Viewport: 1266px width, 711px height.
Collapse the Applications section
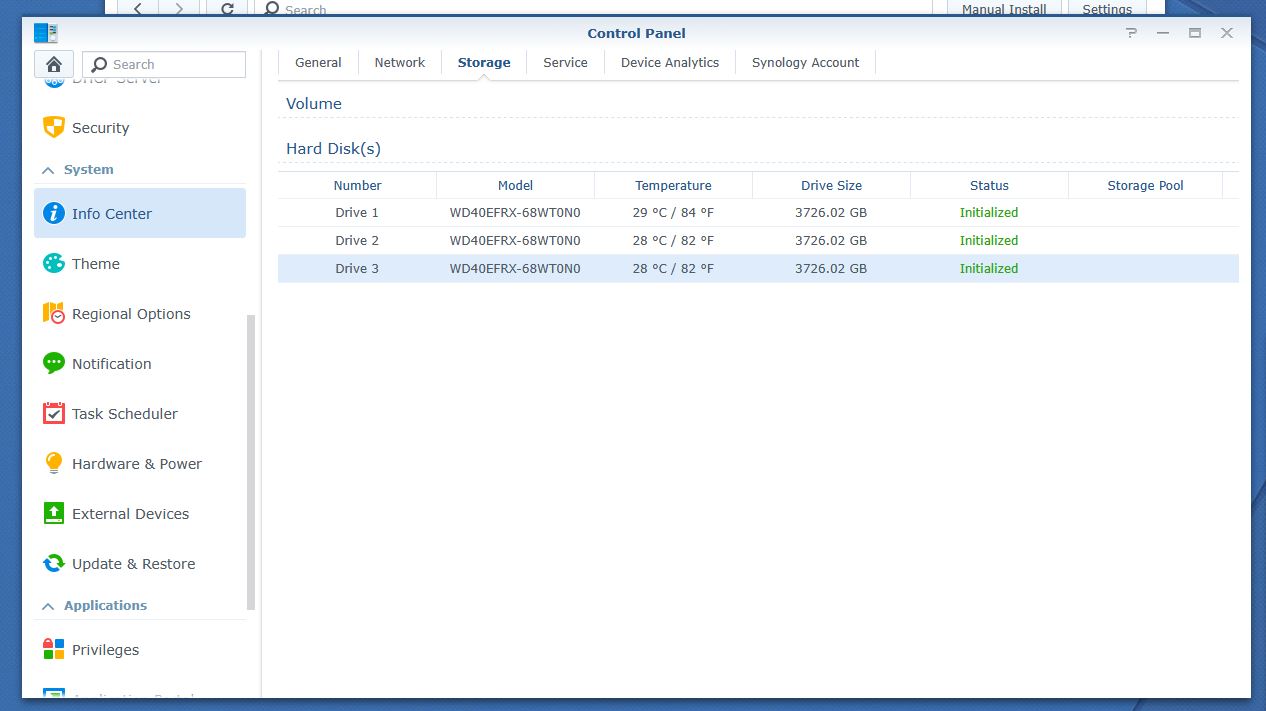pyautogui.click(x=46, y=605)
